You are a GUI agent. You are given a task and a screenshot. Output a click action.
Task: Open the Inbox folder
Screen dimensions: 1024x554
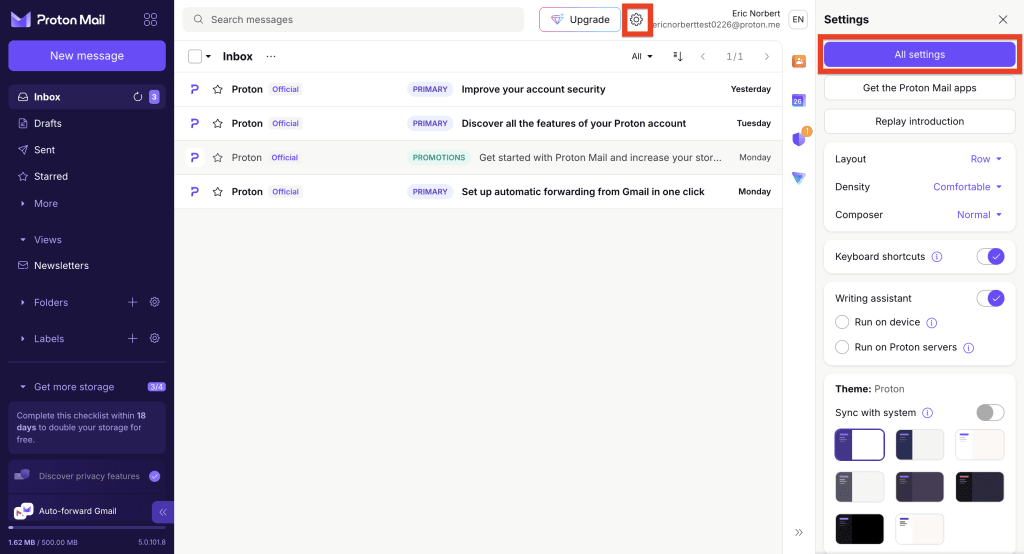(x=87, y=97)
